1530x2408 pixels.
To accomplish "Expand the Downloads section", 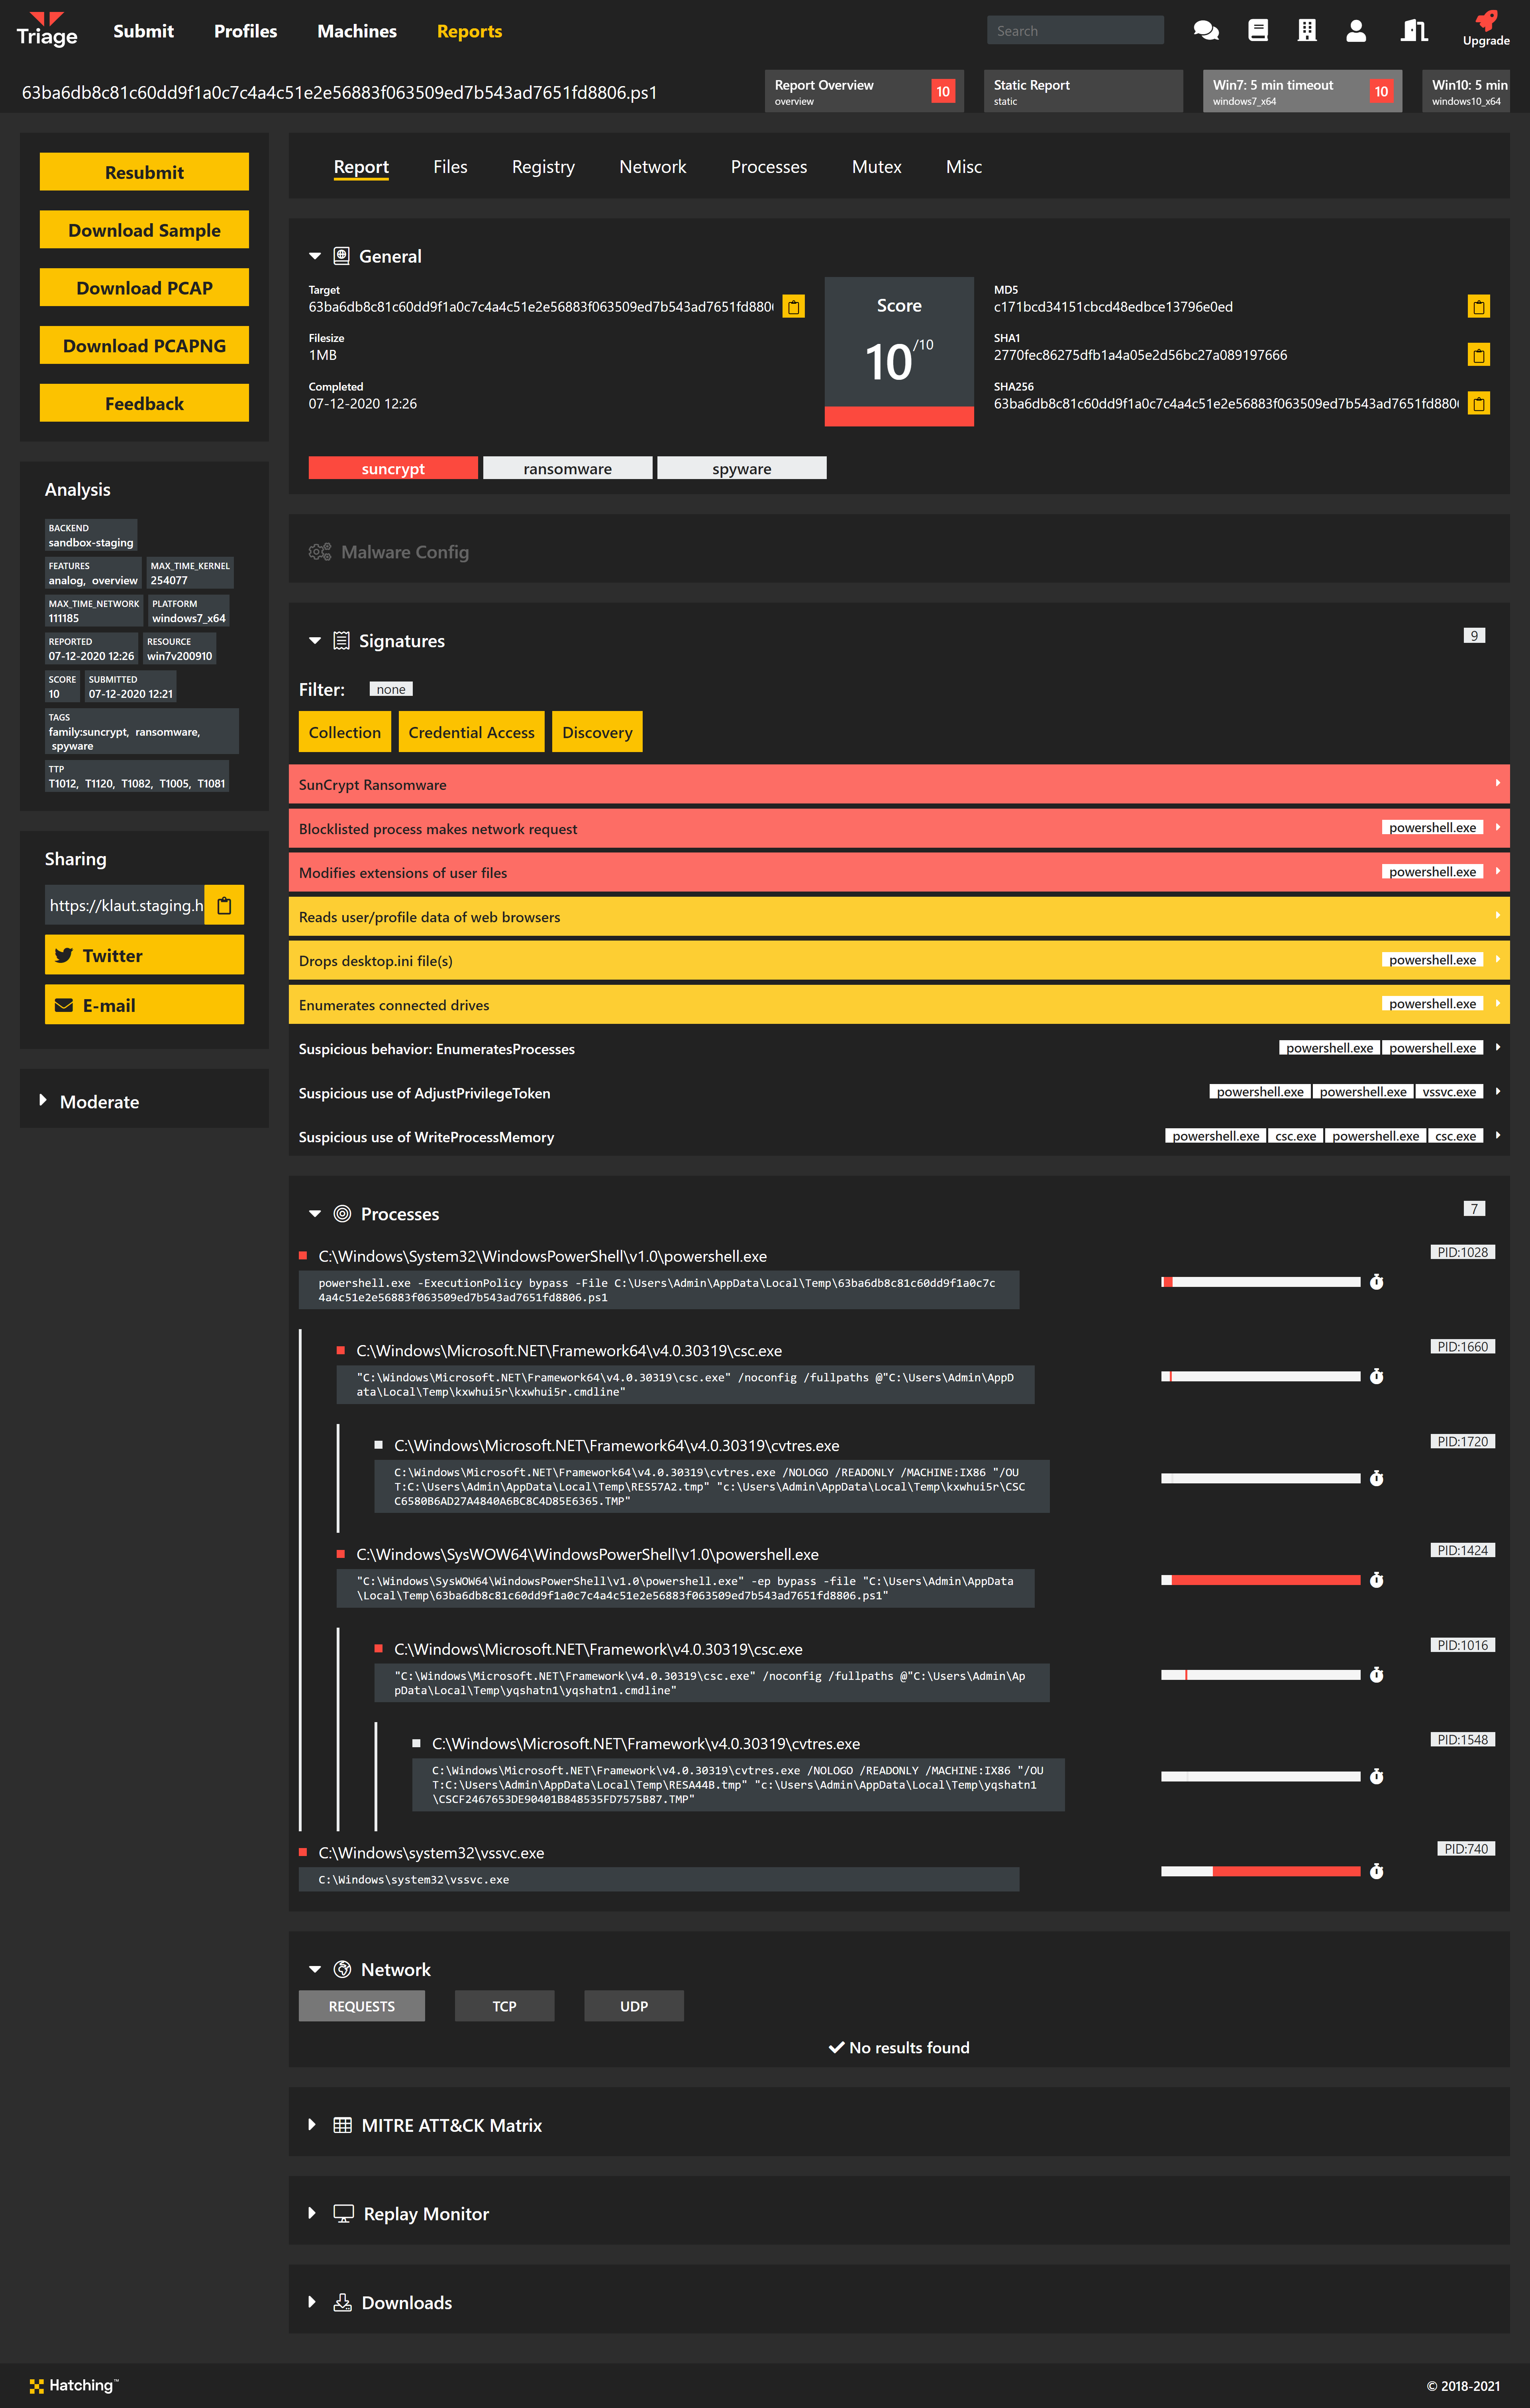I will click(x=312, y=2302).
